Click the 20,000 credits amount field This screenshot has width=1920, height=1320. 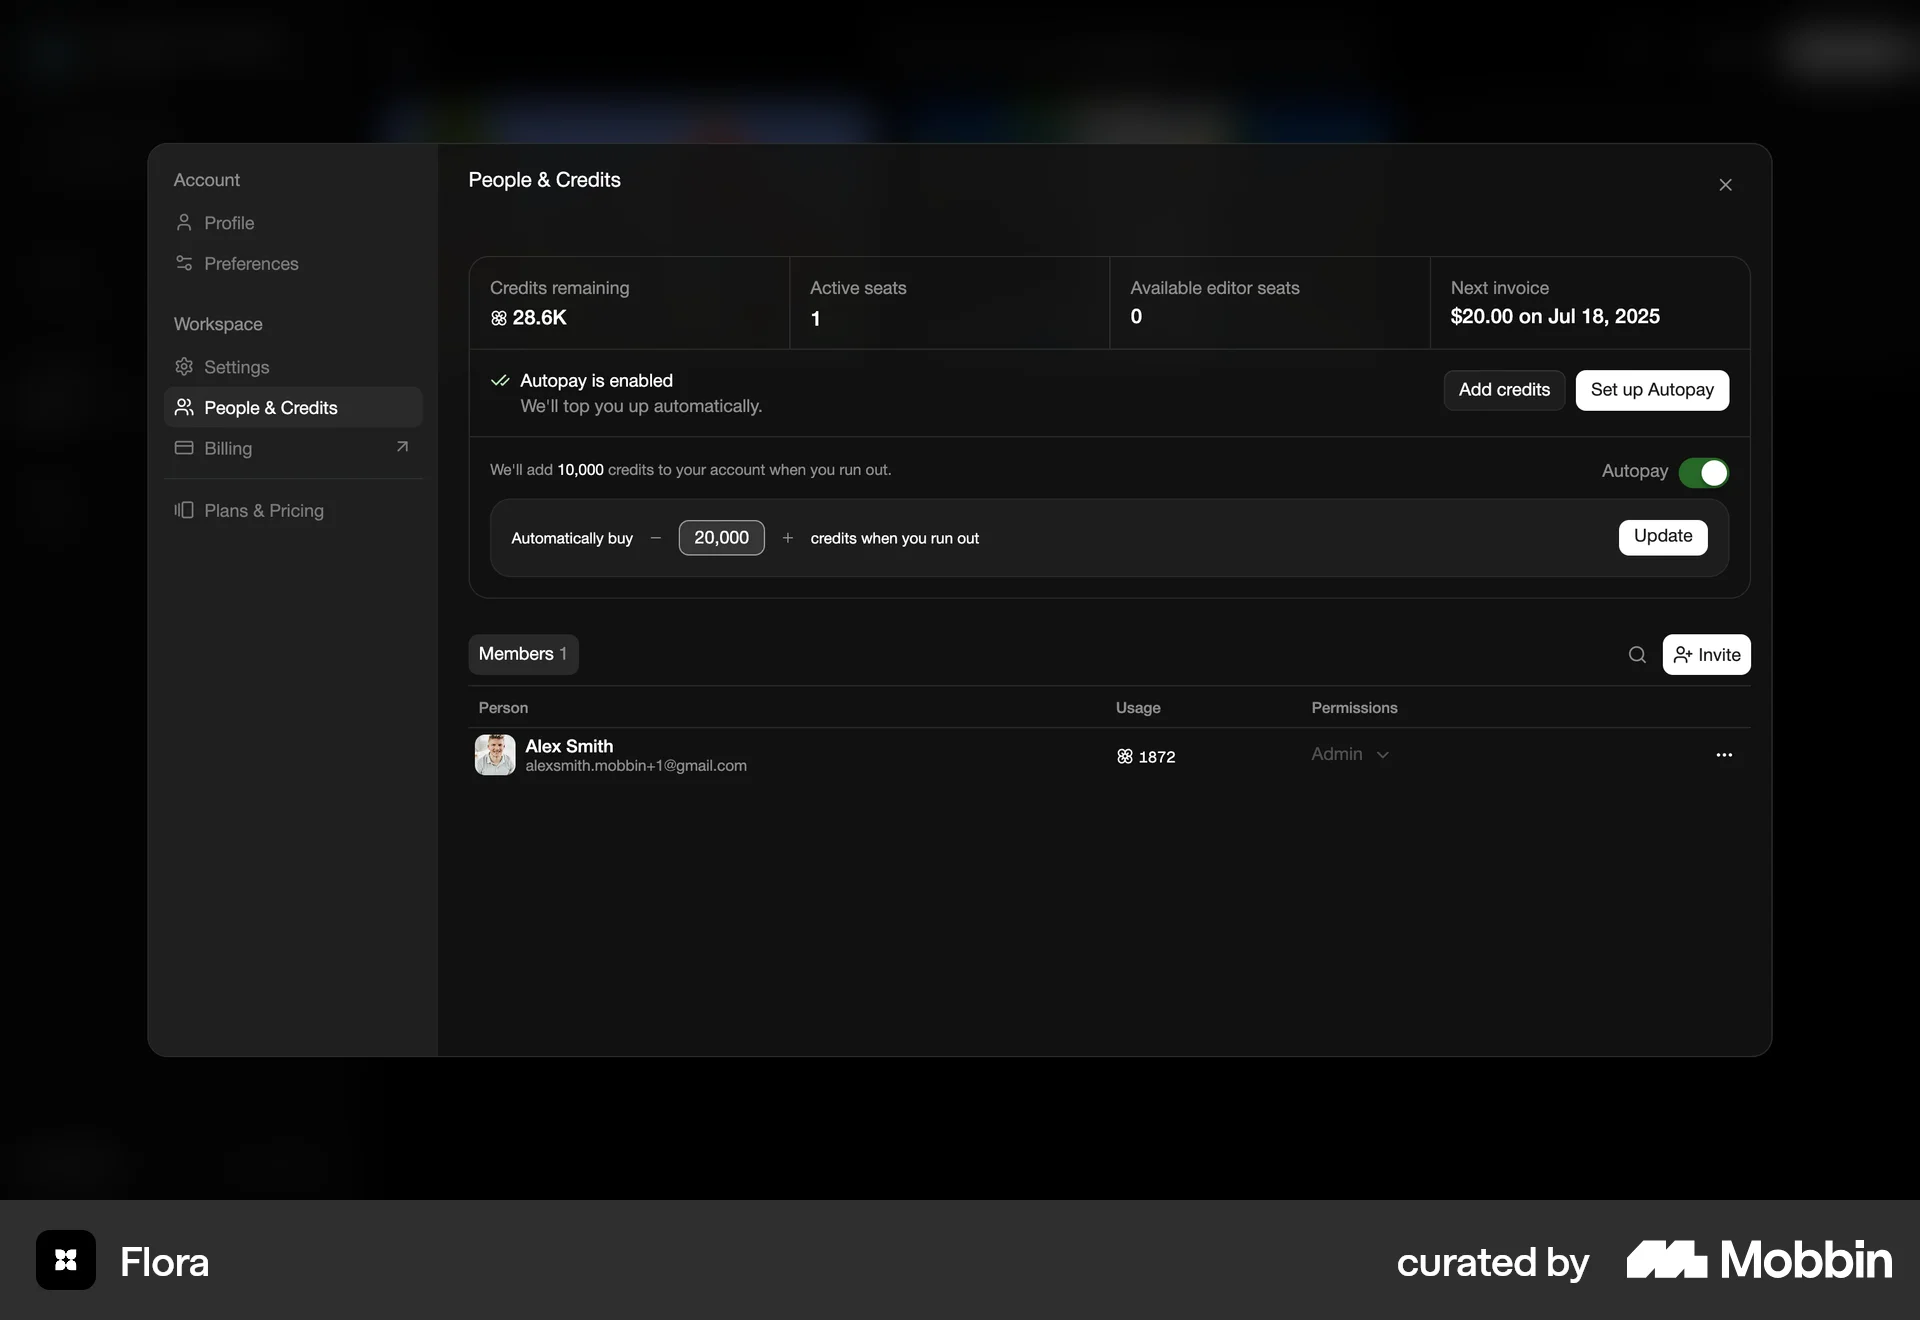(721, 538)
